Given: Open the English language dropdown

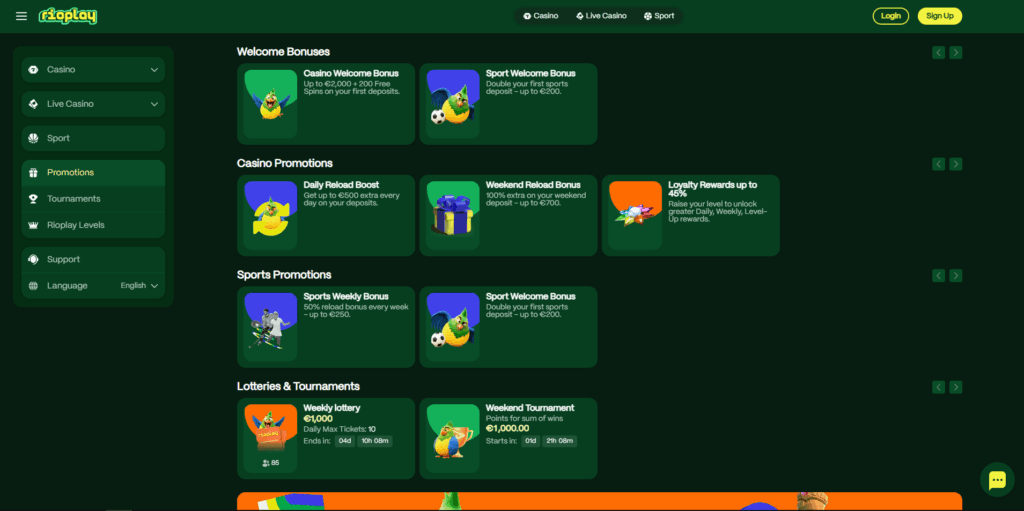Looking at the screenshot, I should click(x=140, y=286).
